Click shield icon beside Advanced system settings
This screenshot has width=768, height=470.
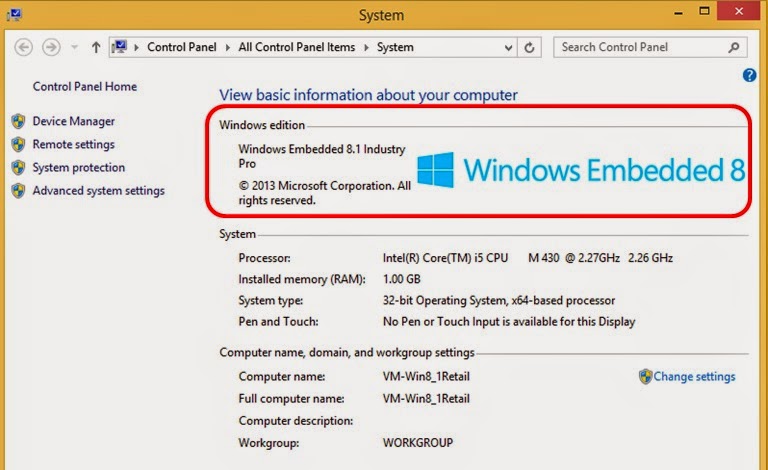(x=19, y=190)
